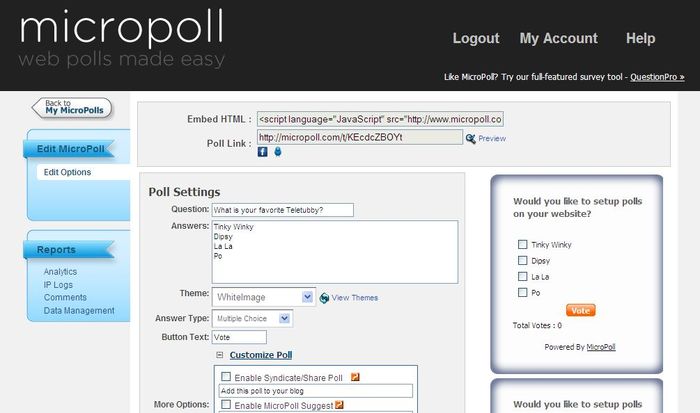
Task: Click the Facebook share icon
Action: tap(263, 152)
